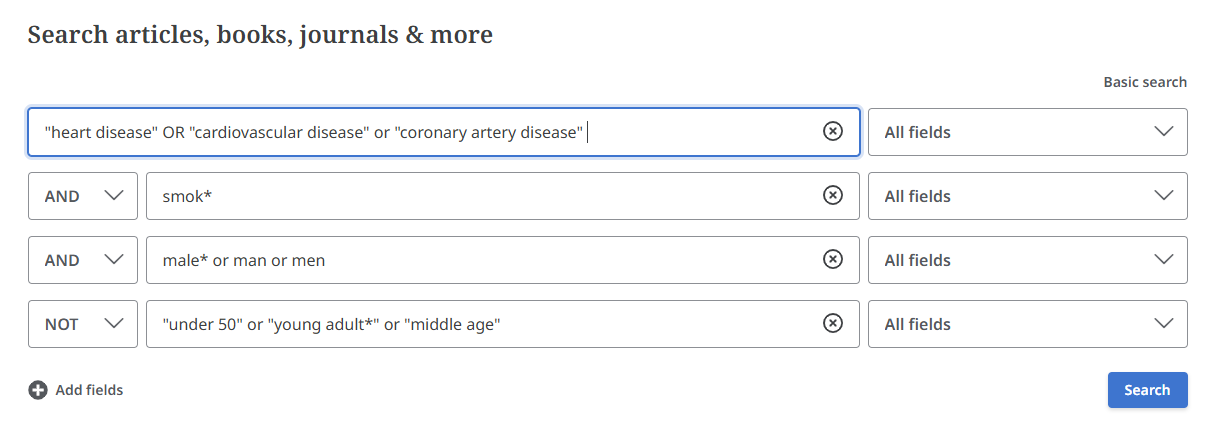The image size is (1228, 433).
Task: Expand All fields dropdown for first row
Action: (x=1028, y=132)
